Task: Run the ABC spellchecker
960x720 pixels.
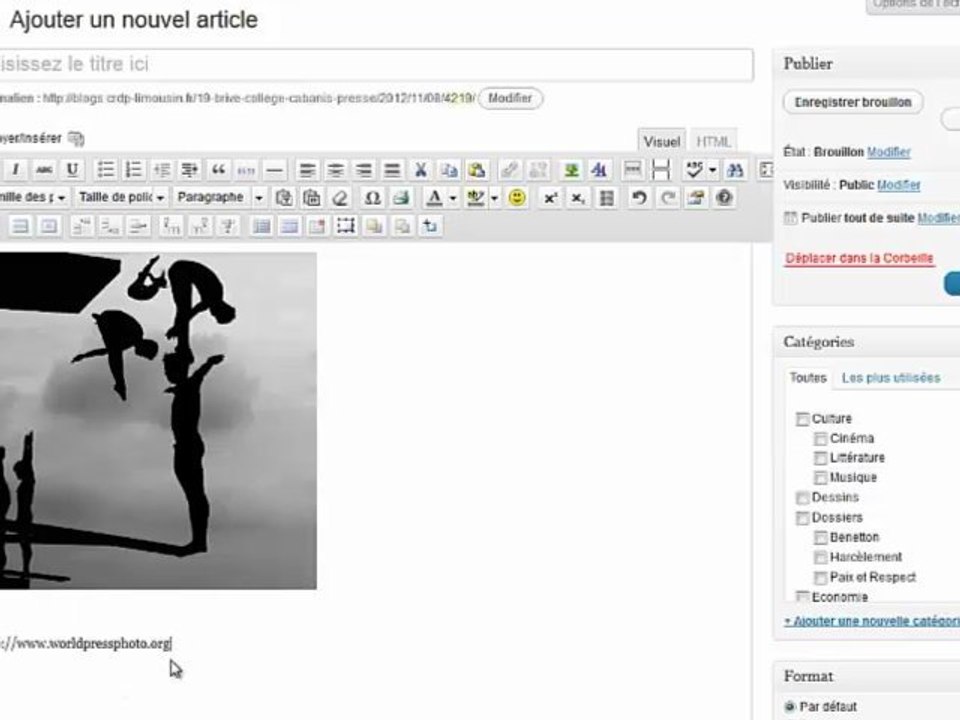Action: coord(694,170)
